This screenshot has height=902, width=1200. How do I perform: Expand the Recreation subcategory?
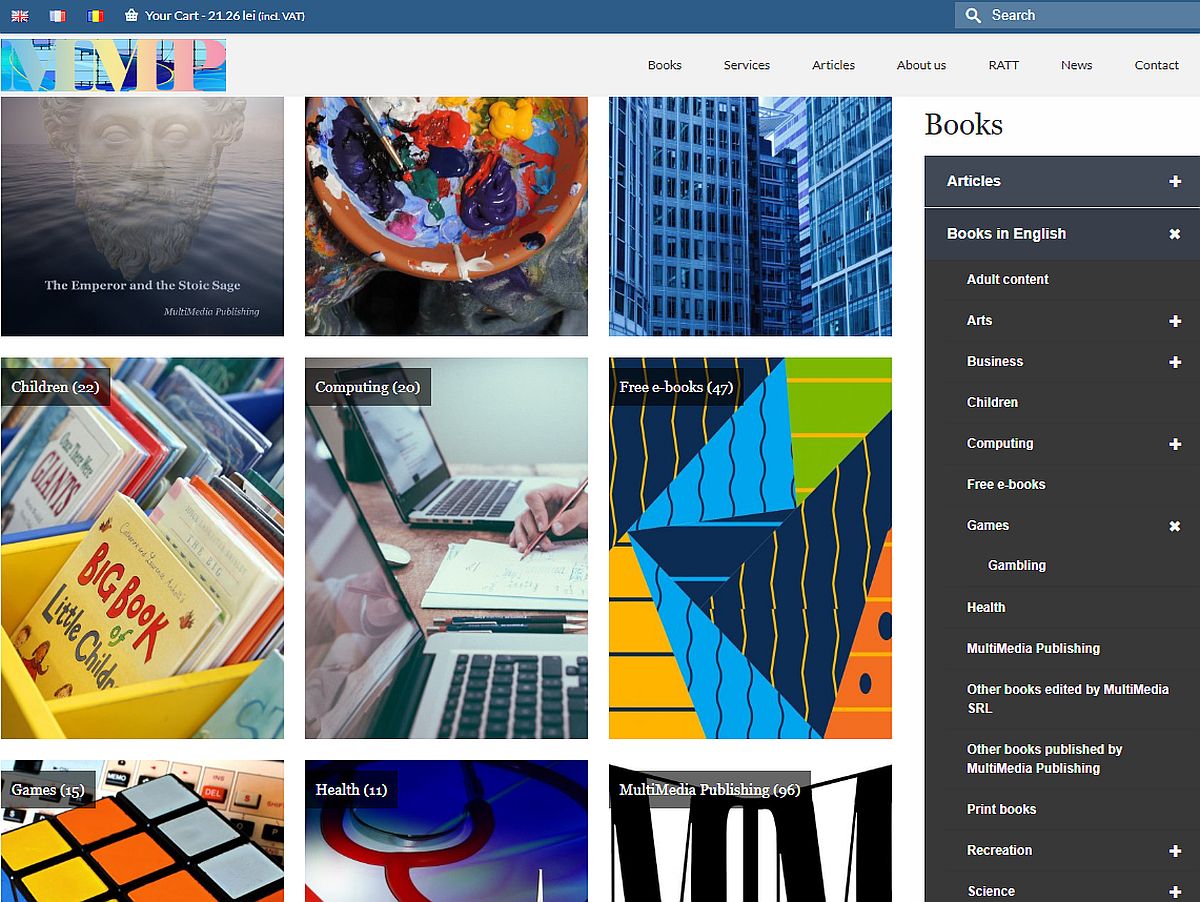coord(1175,851)
